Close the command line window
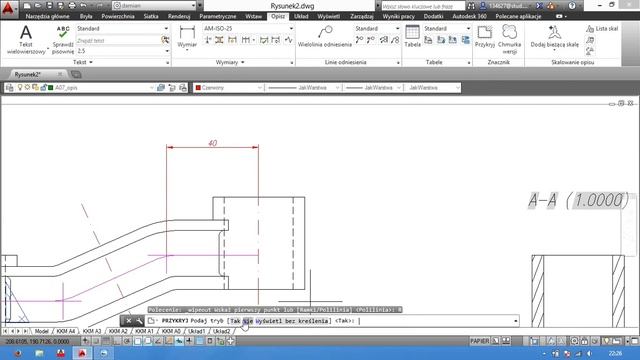 tap(128, 321)
